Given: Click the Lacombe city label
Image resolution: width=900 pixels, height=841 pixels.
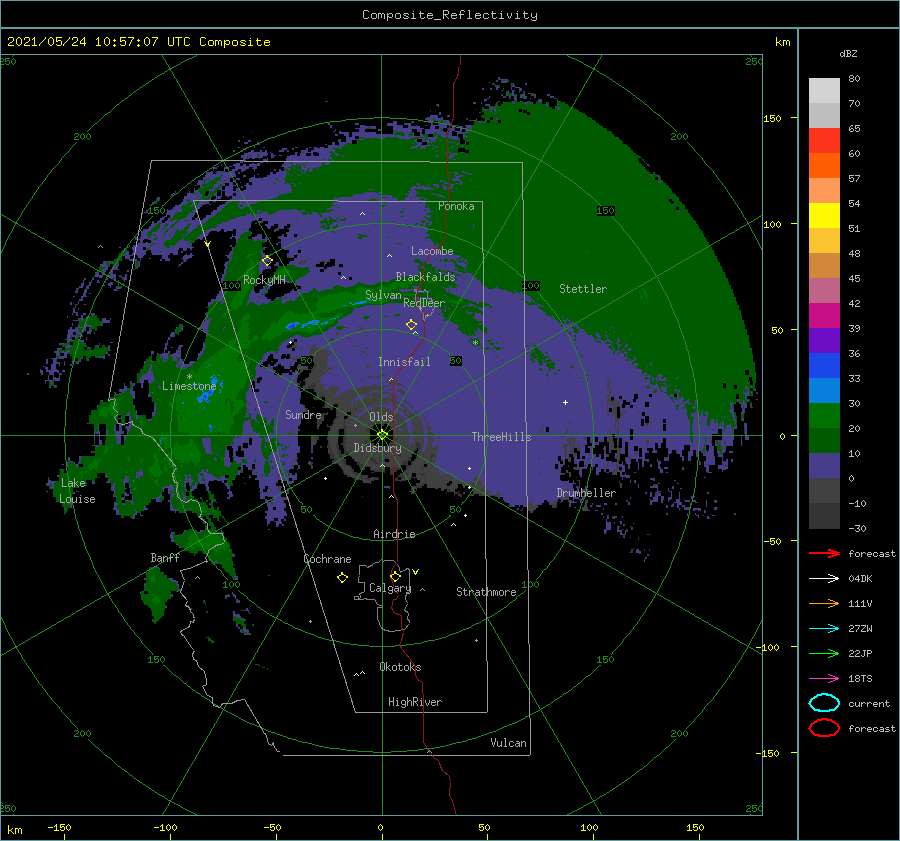Looking at the screenshot, I should pyautogui.click(x=432, y=251).
